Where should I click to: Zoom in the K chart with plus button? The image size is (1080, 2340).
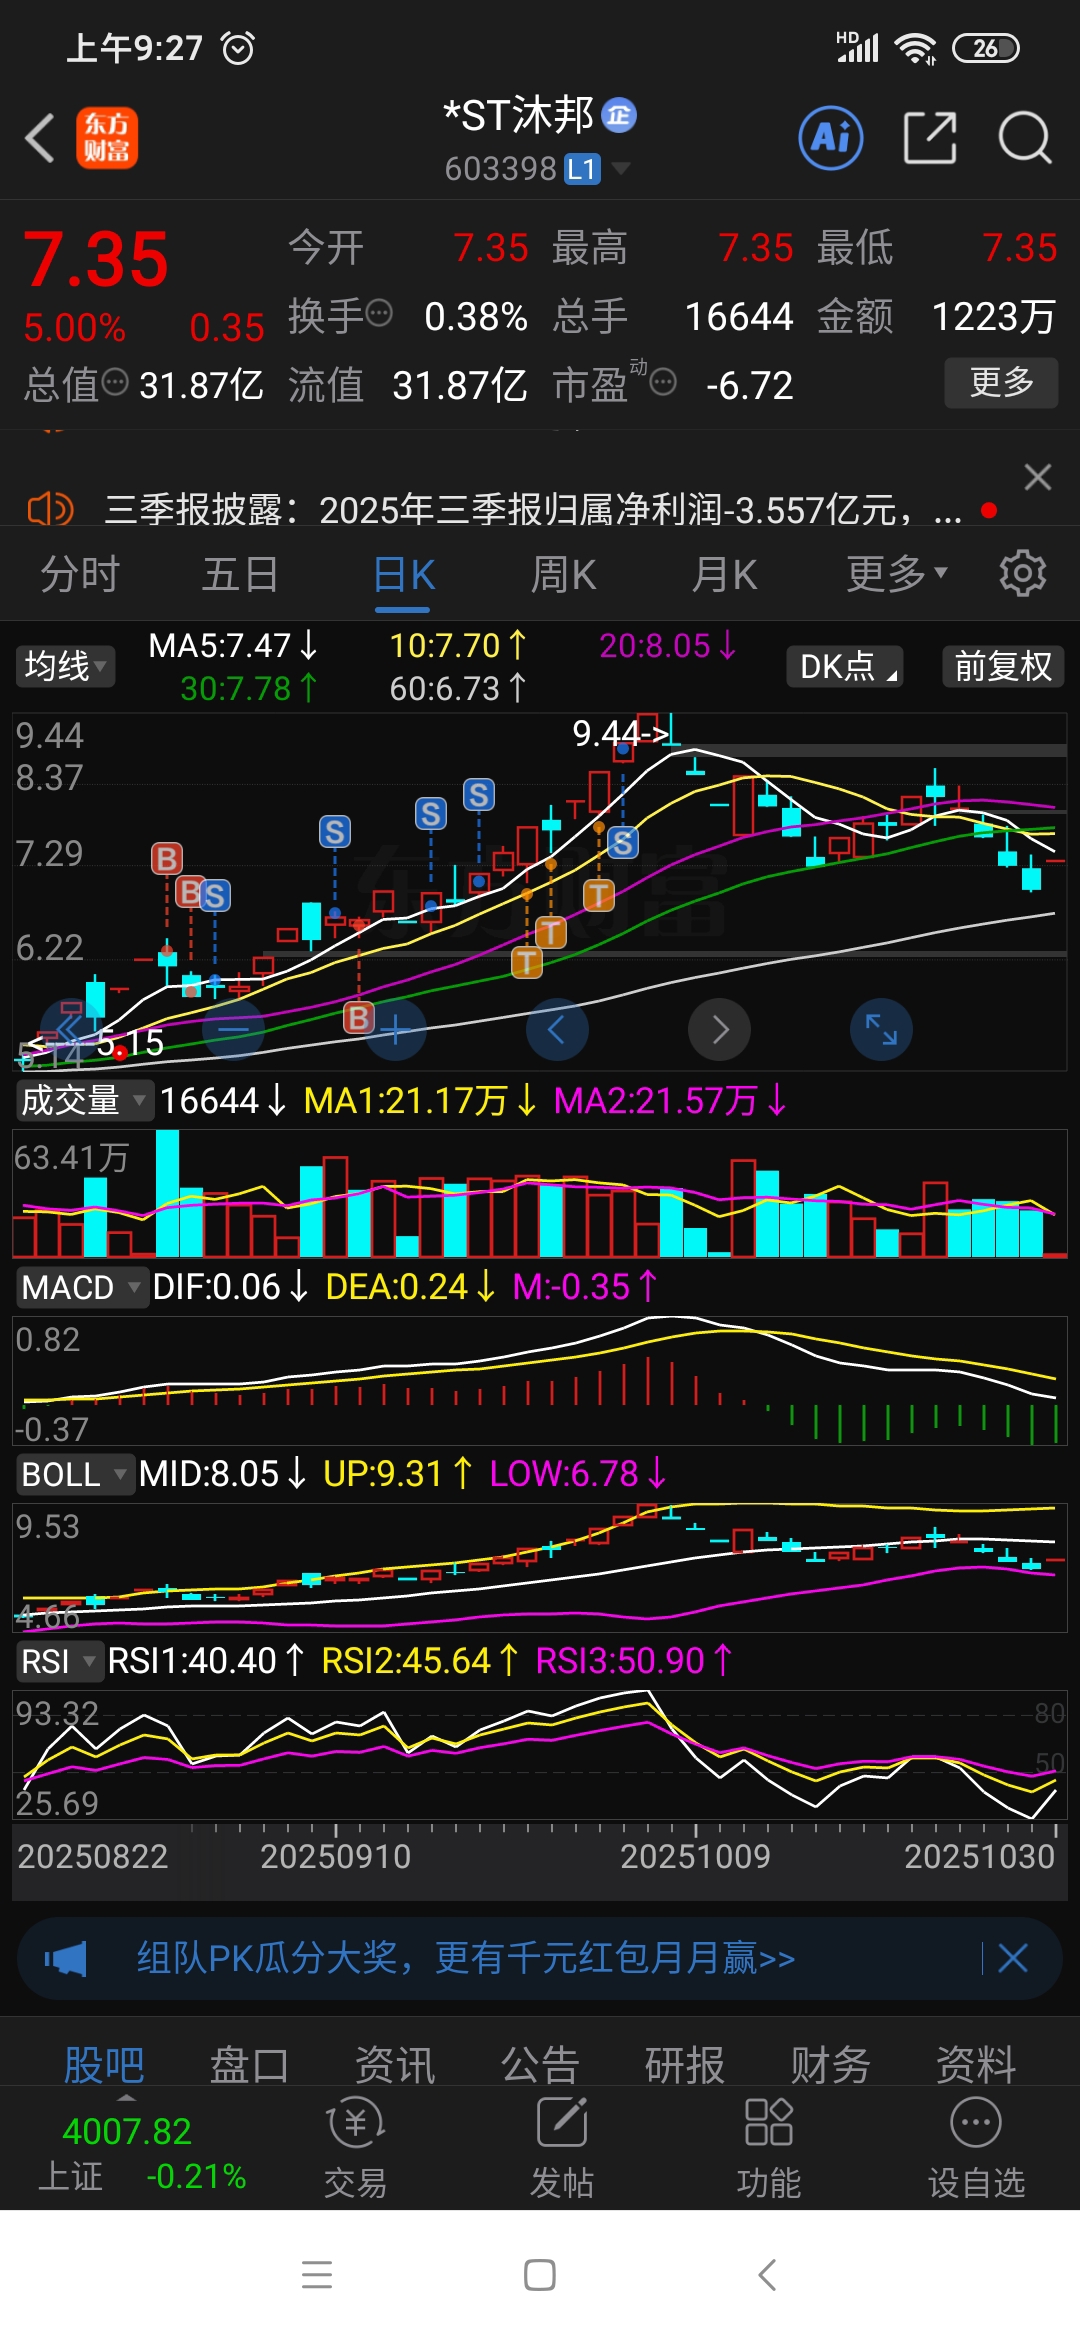tap(395, 1029)
